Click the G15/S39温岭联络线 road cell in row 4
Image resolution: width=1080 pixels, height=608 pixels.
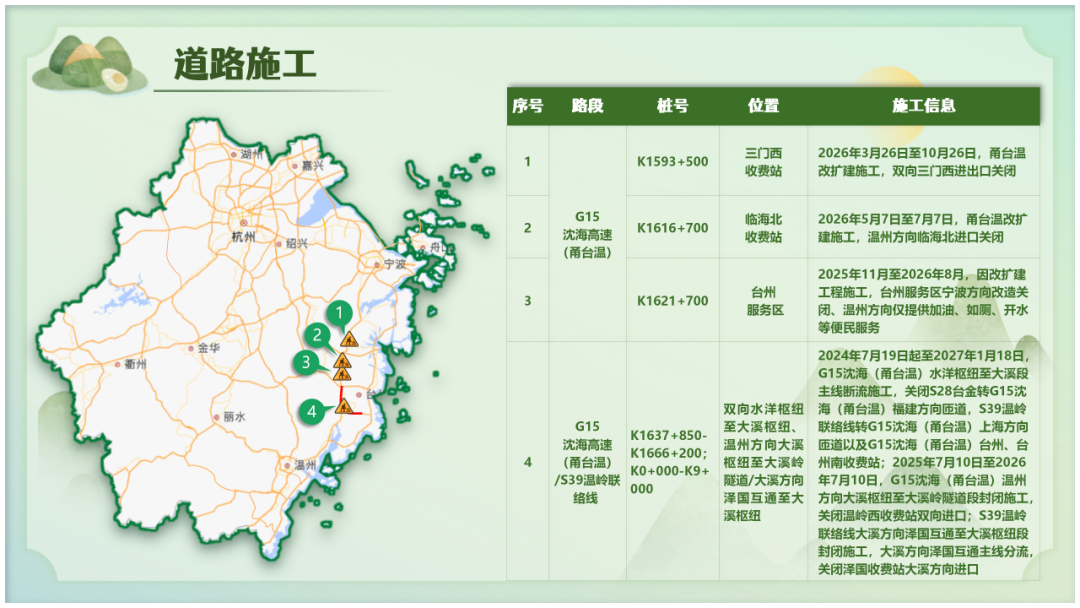pyautogui.click(x=588, y=461)
